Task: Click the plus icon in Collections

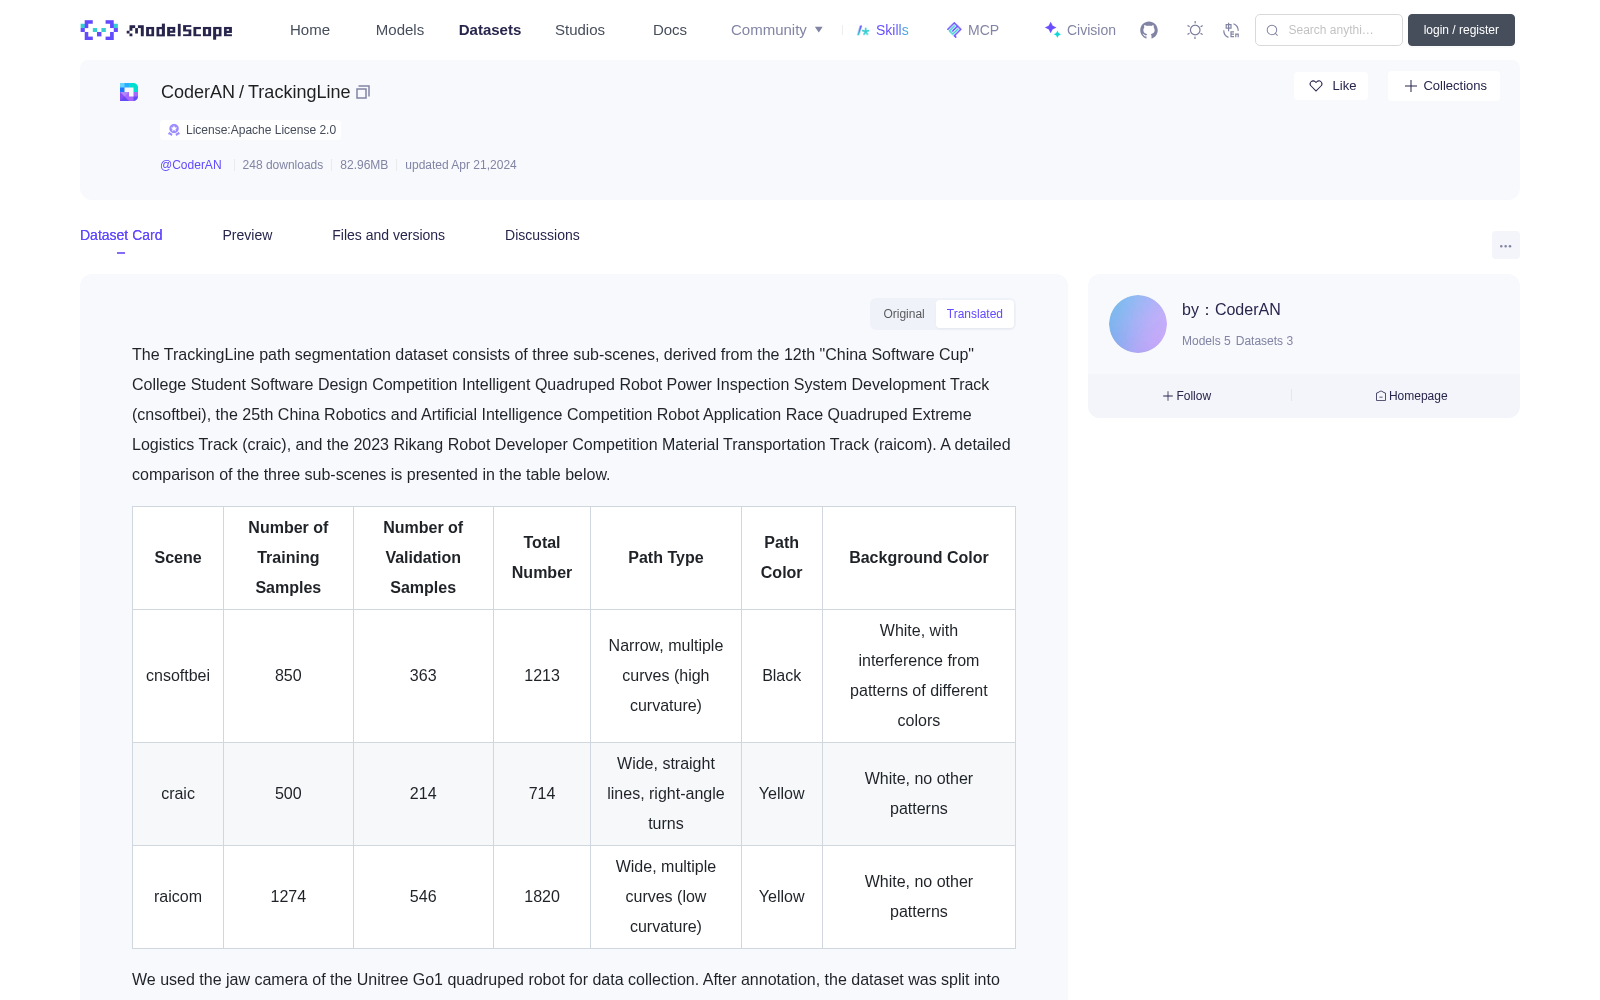Action: [x=1411, y=86]
